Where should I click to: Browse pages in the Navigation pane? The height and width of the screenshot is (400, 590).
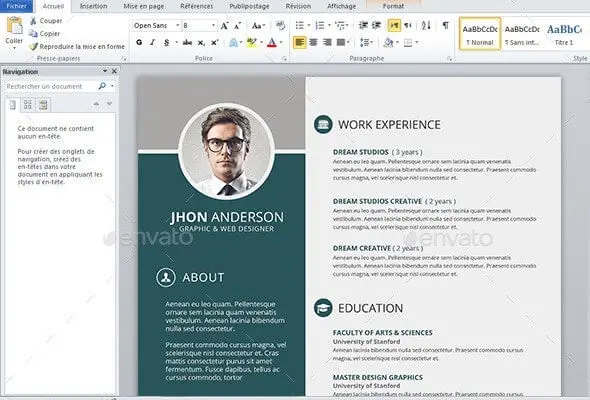(x=27, y=105)
